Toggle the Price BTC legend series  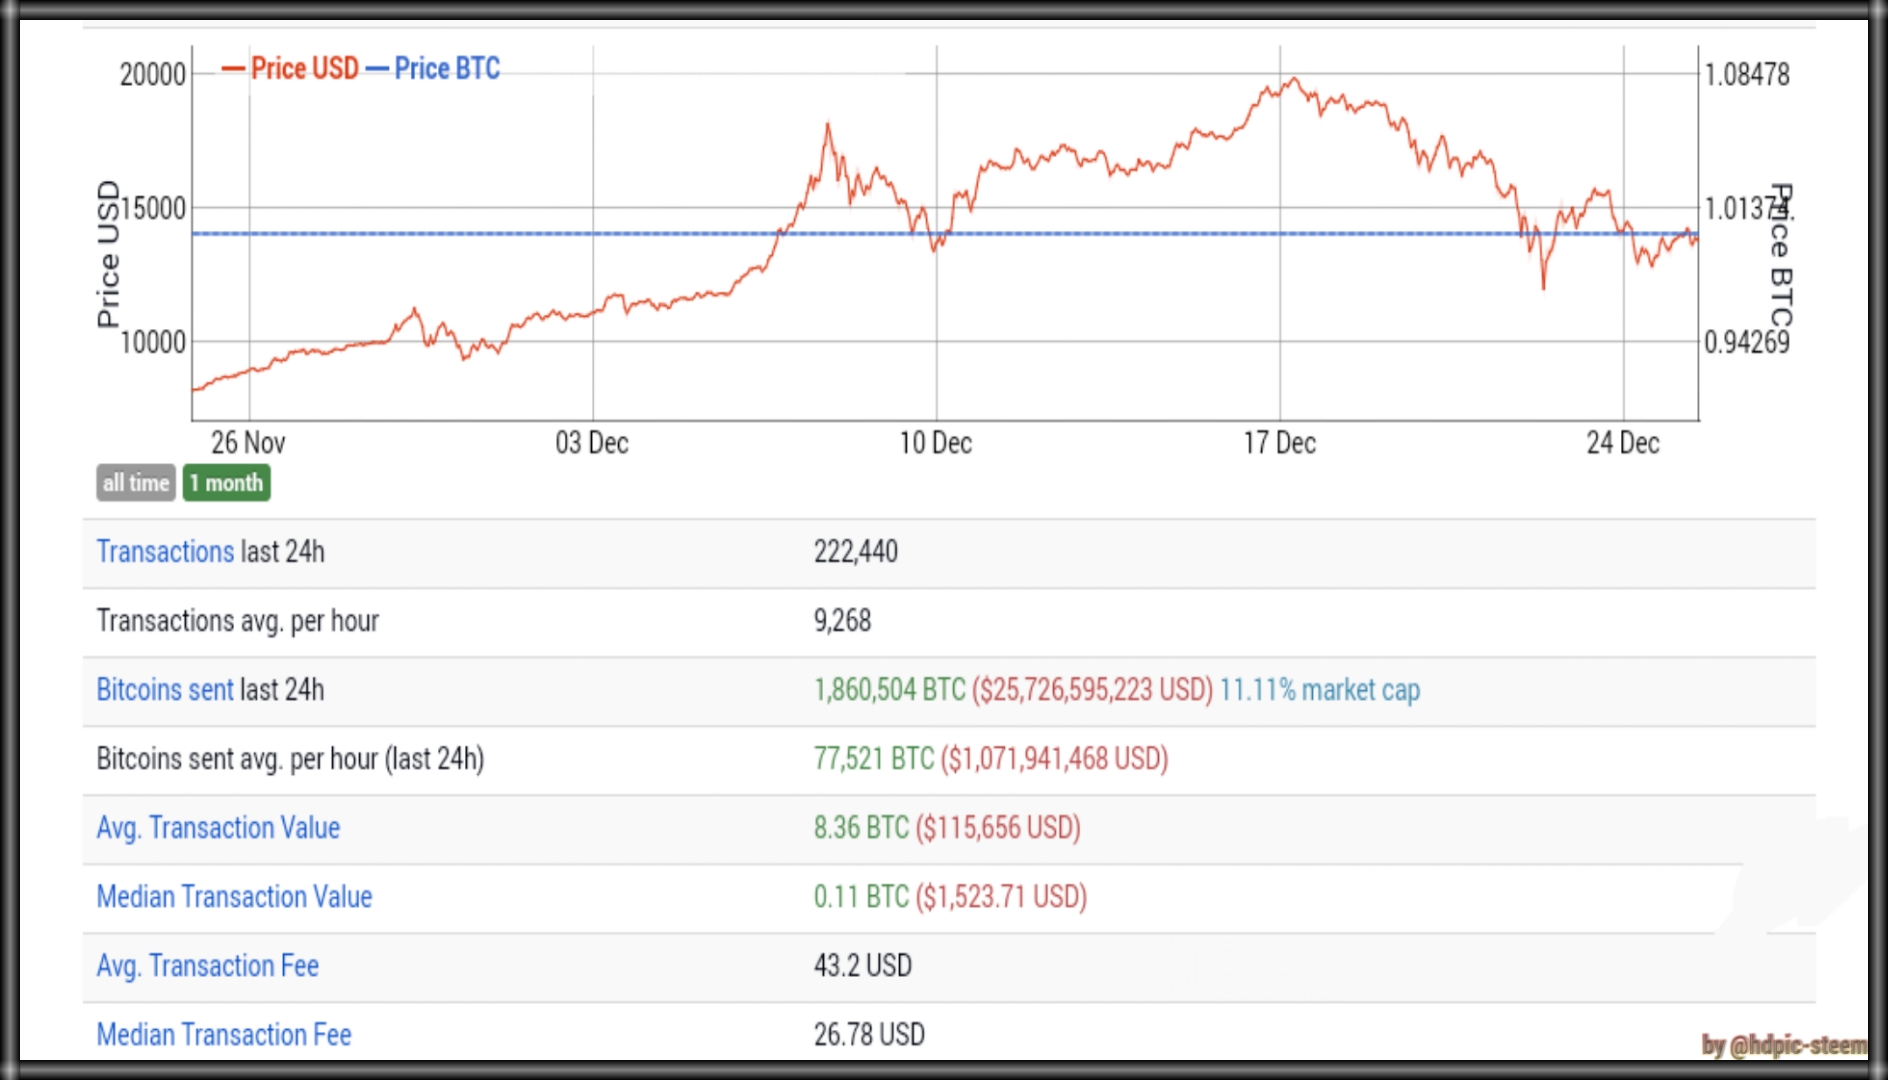[x=434, y=68]
